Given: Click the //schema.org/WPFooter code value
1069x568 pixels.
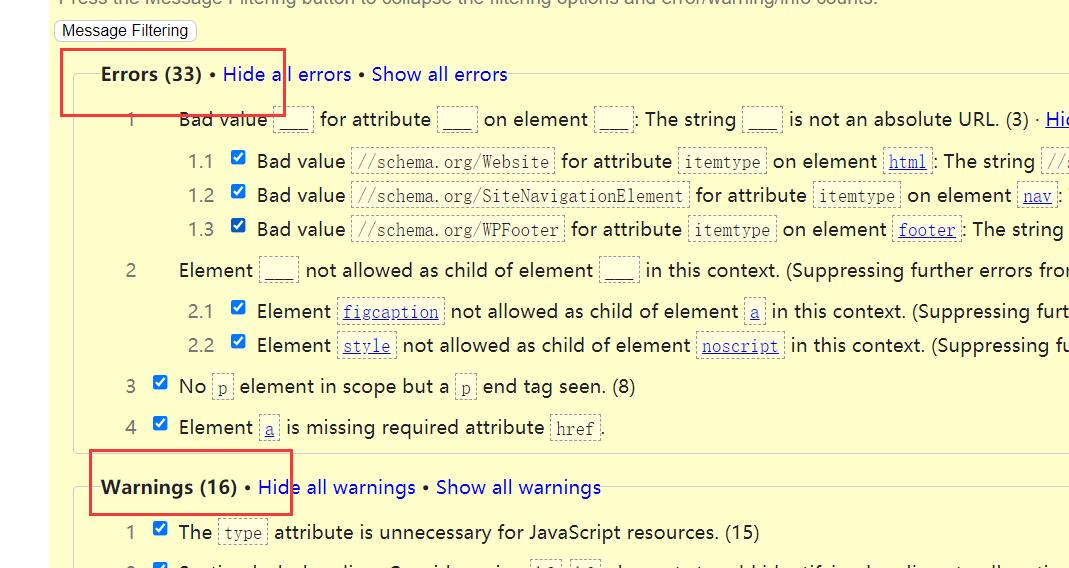Looking at the screenshot, I should click(457, 230).
